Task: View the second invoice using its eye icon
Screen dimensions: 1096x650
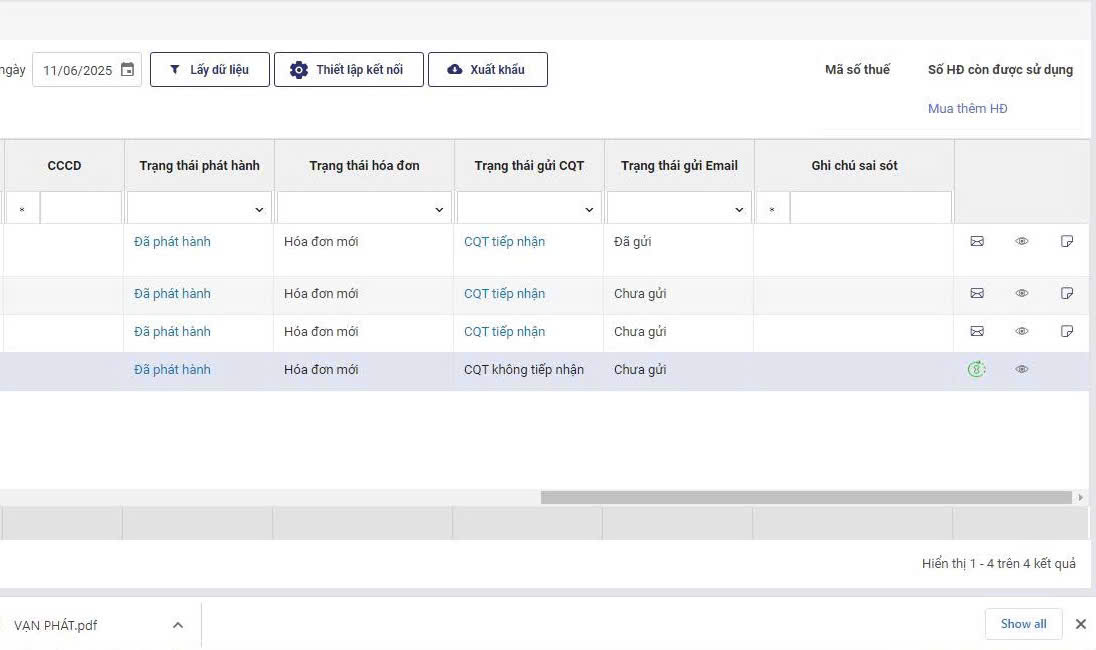Action: [1022, 293]
